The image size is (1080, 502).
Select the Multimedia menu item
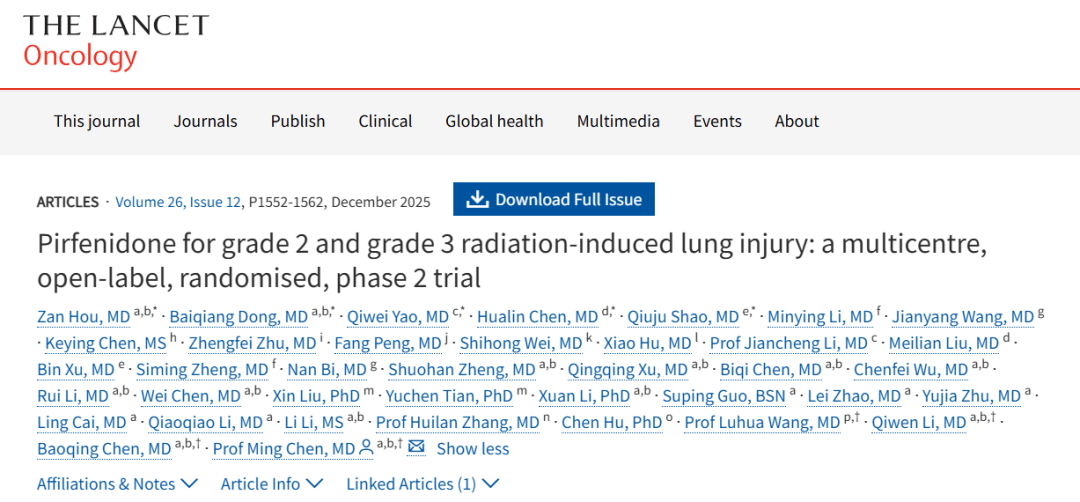(618, 121)
